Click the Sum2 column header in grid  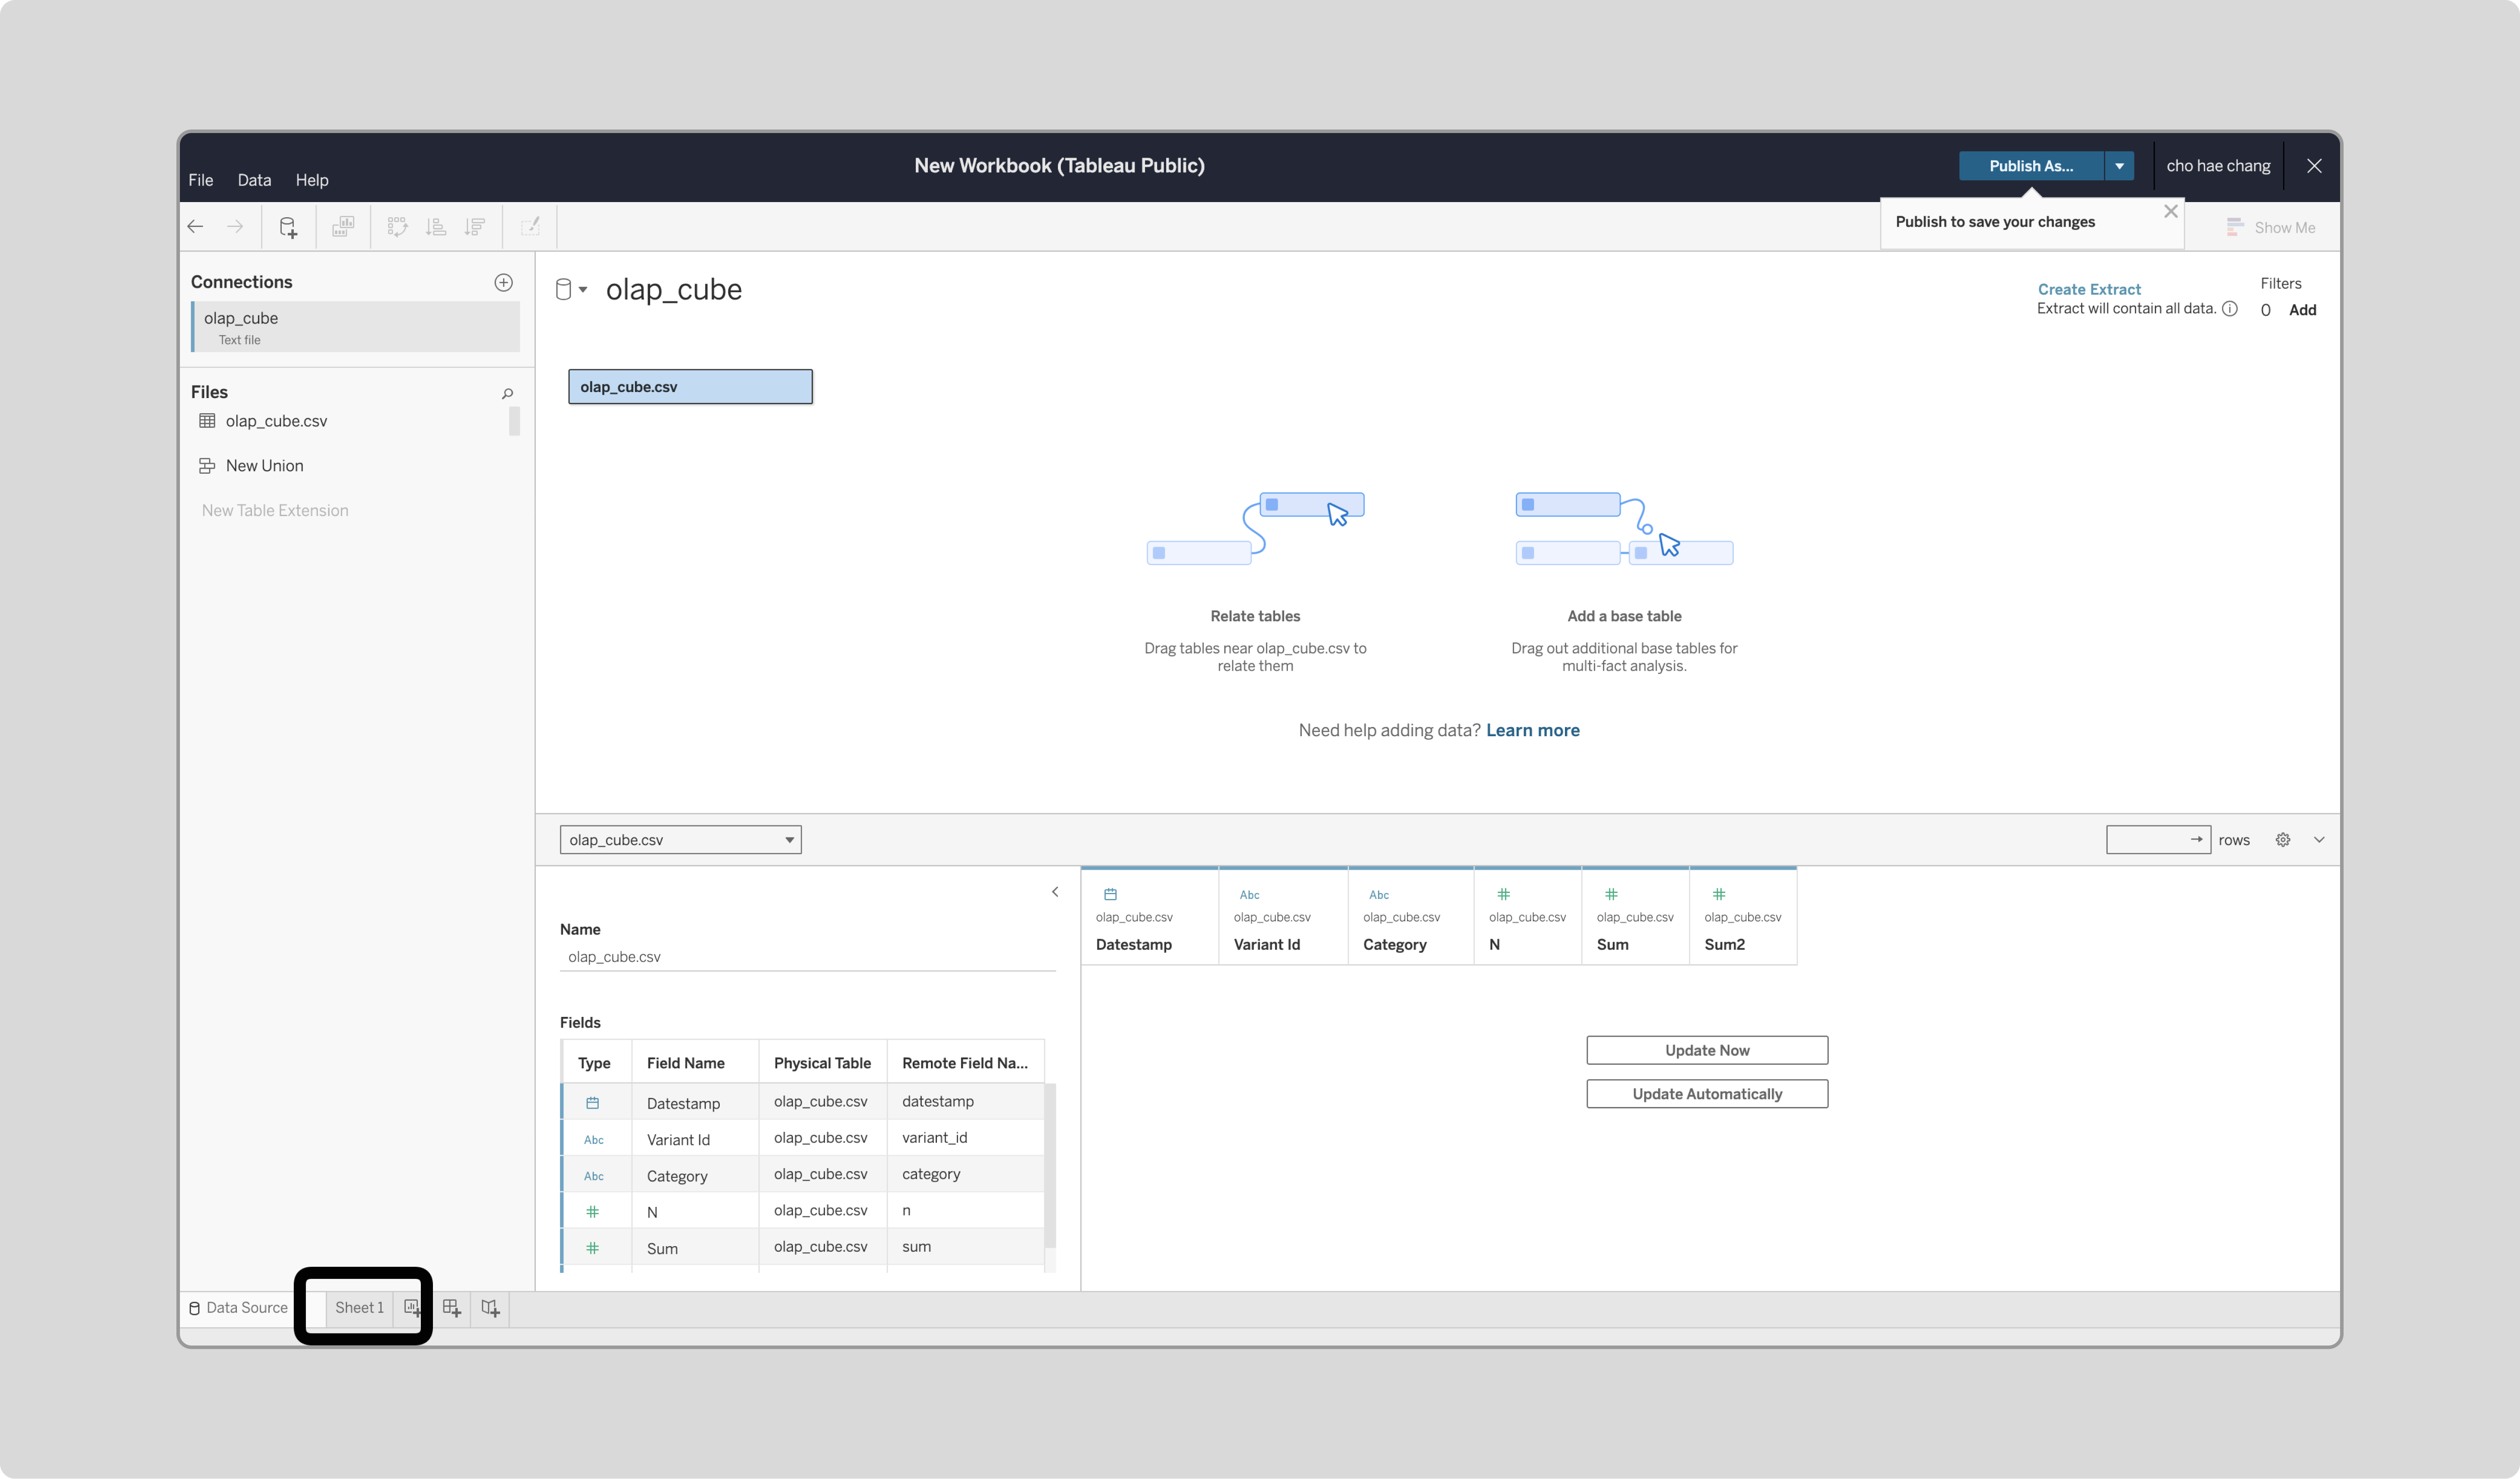tap(1743, 917)
